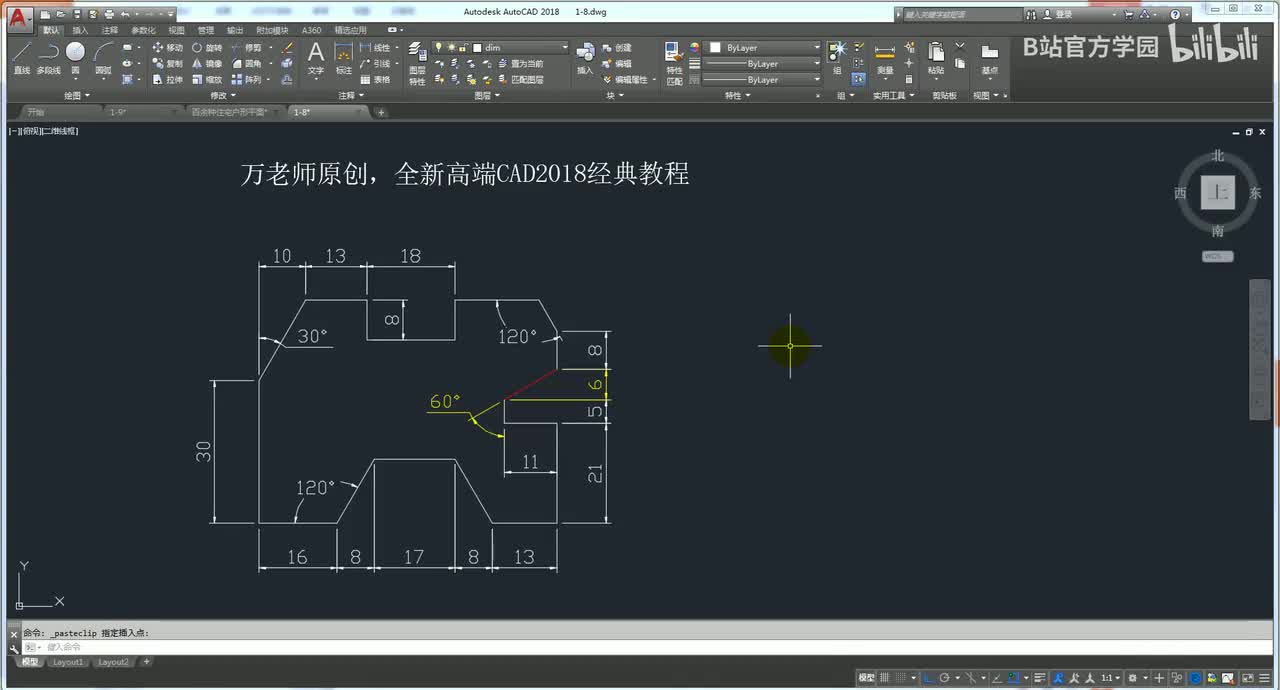Click Edit Attributes (编辑属性) button
This screenshot has width=1280, height=690.
pyautogui.click(x=624, y=79)
